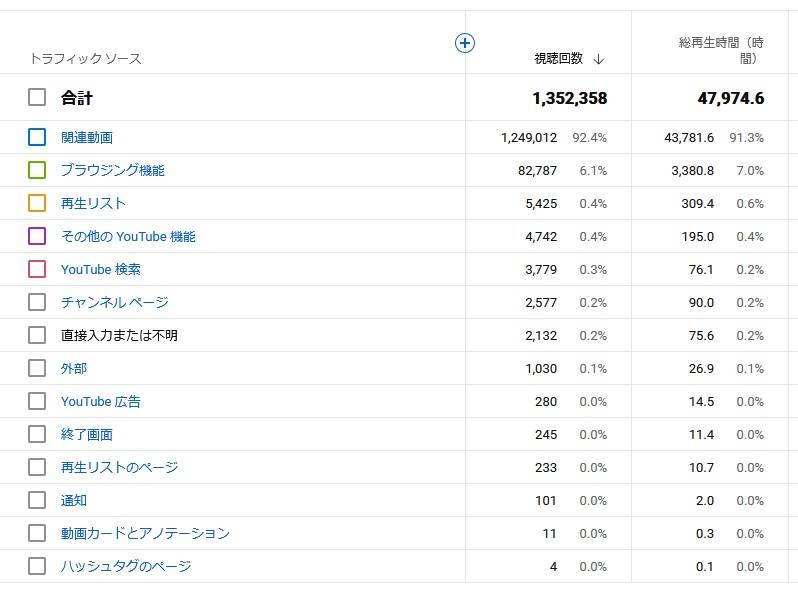This screenshot has height=591, width=798.
Task: Open the YouTube 検索 traffic source
Action: coord(101,269)
